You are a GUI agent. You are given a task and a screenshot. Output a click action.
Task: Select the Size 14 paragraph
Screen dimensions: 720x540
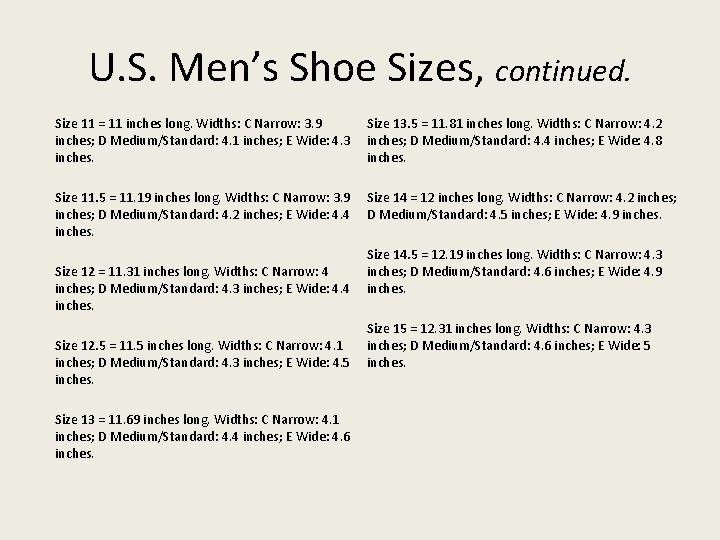pyautogui.click(x=522, y=206)
